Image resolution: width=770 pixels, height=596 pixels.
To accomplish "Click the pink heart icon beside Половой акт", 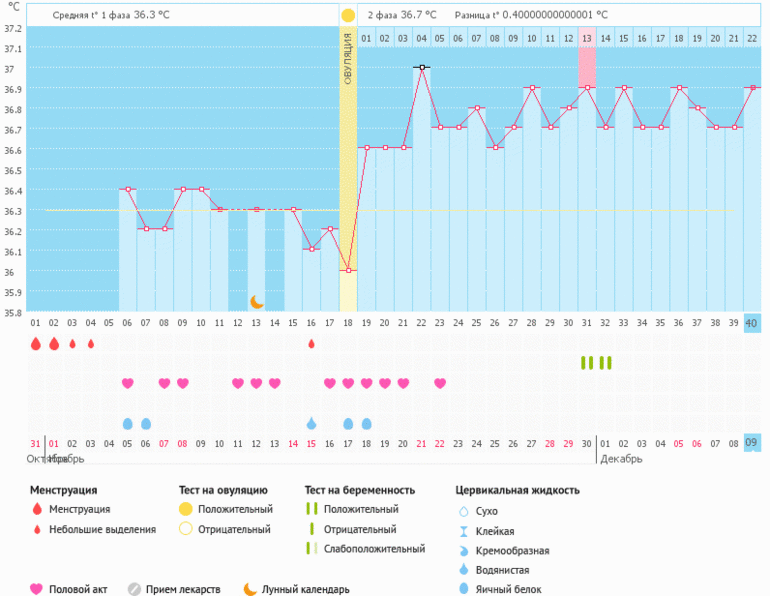I will [37, 589].
